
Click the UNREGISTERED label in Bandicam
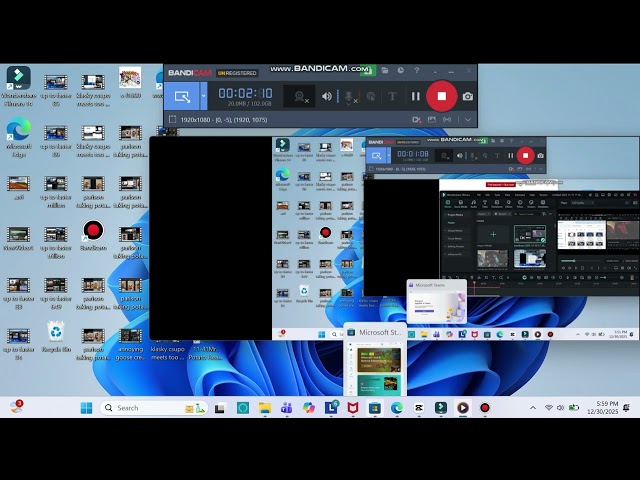coord(237,73)
